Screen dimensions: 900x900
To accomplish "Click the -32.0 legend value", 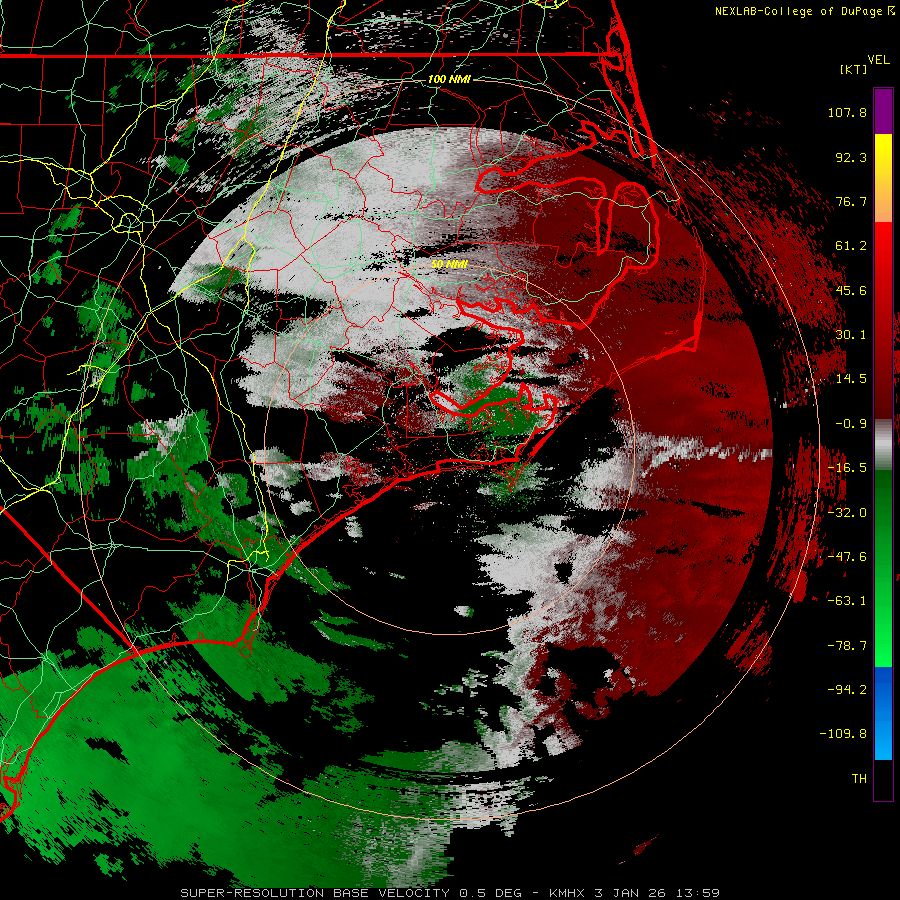I will point(847,513).
